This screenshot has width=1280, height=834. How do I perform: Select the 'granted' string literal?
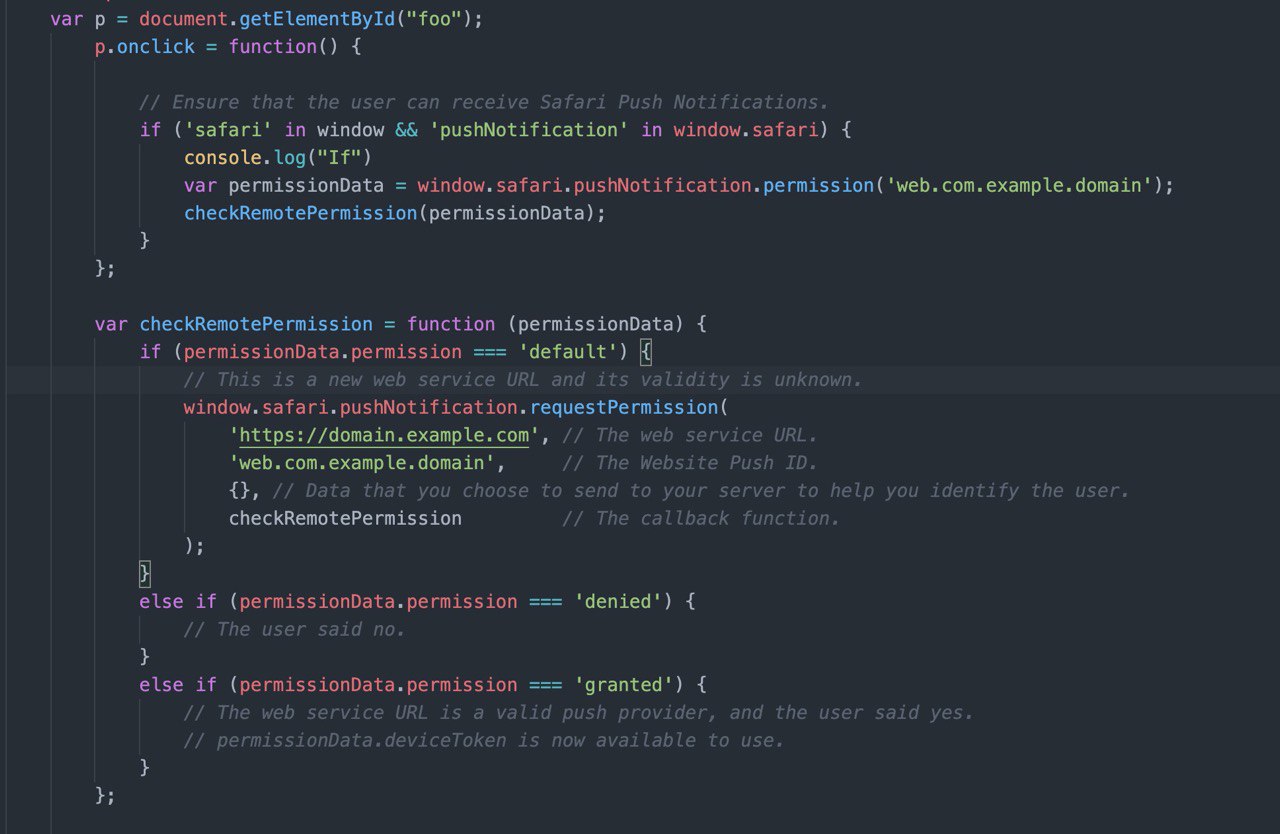[624, 685]
